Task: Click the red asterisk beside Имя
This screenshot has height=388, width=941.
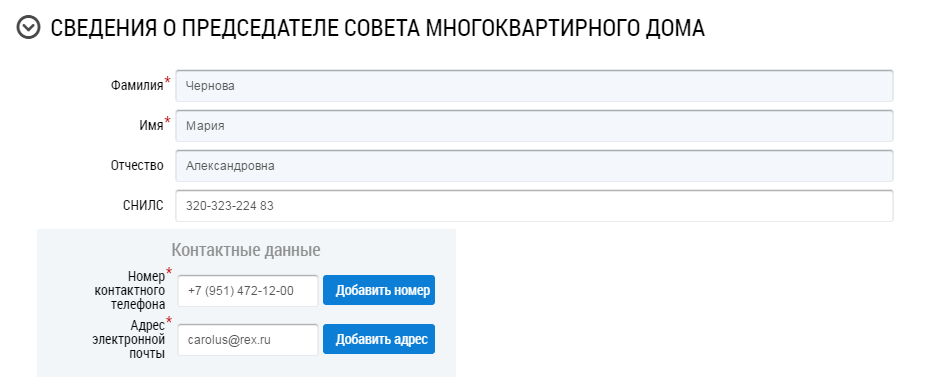Action: point(167,121)
